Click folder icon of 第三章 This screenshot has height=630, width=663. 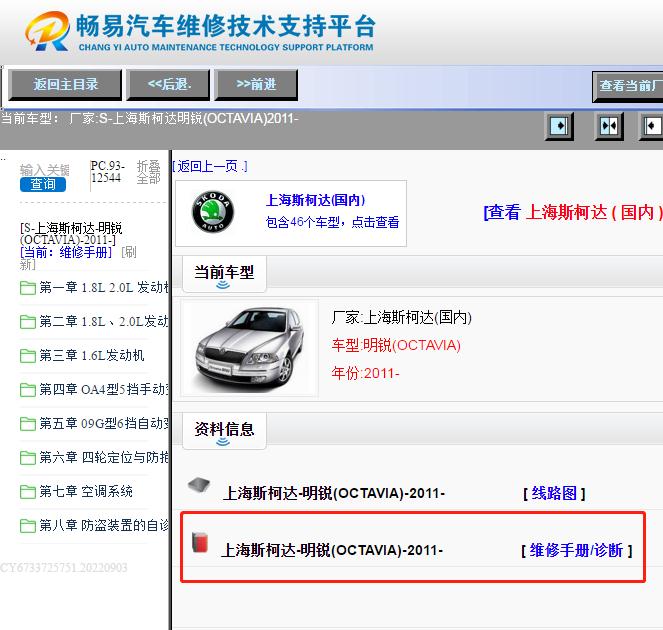(x=27, y=356)
